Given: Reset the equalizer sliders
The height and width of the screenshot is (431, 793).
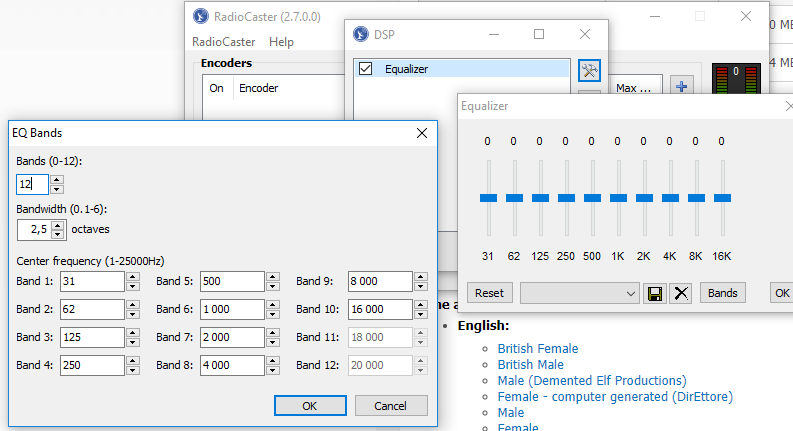Looking at the screenshot, I should [490, 293].
